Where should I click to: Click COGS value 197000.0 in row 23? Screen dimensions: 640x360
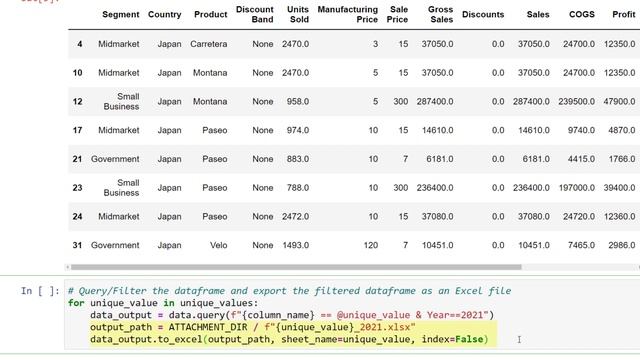[576, 188]
